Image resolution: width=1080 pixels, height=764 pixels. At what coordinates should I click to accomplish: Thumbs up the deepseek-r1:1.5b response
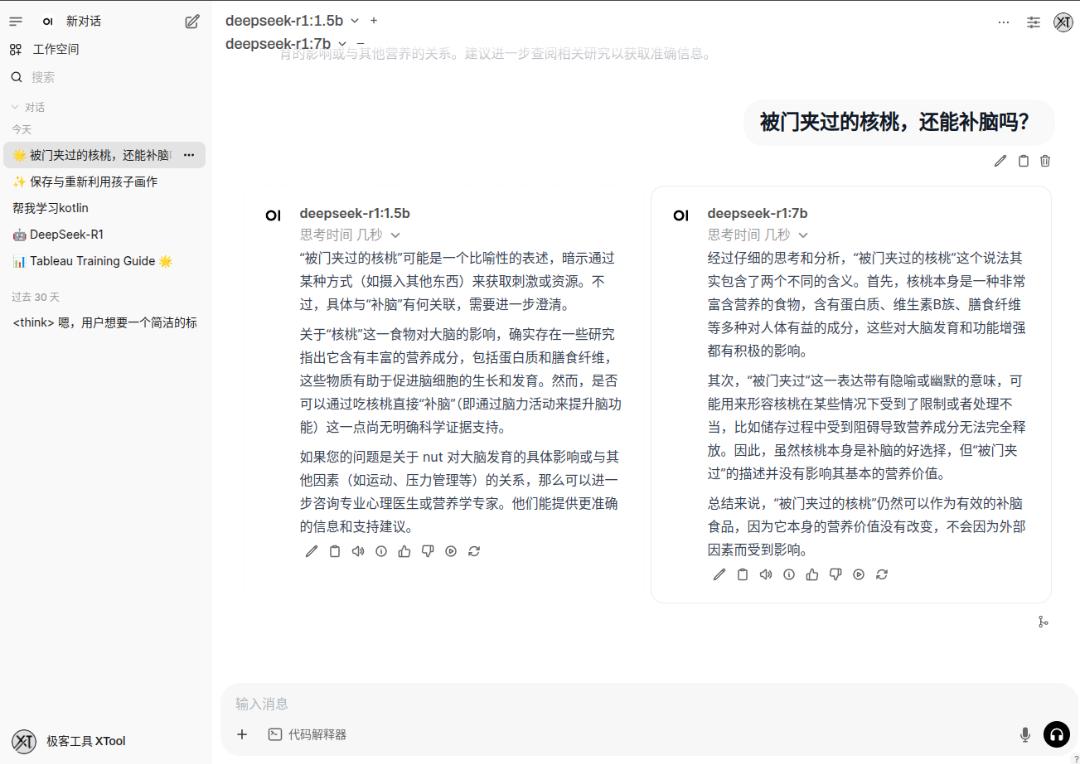[404, 551]
